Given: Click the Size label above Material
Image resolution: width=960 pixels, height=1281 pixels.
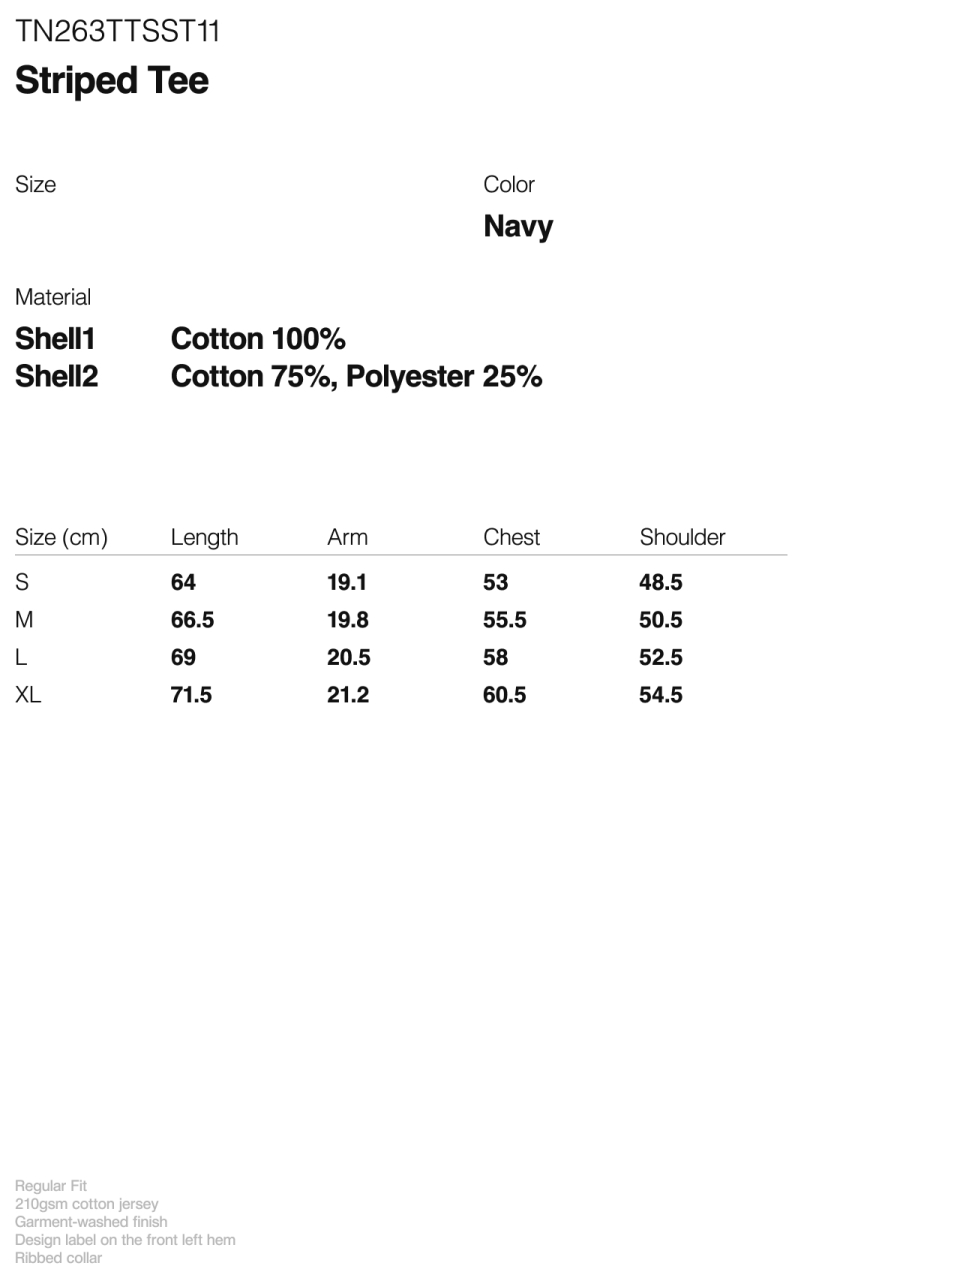Looking at the screenshot, I should tap(35, 185).
